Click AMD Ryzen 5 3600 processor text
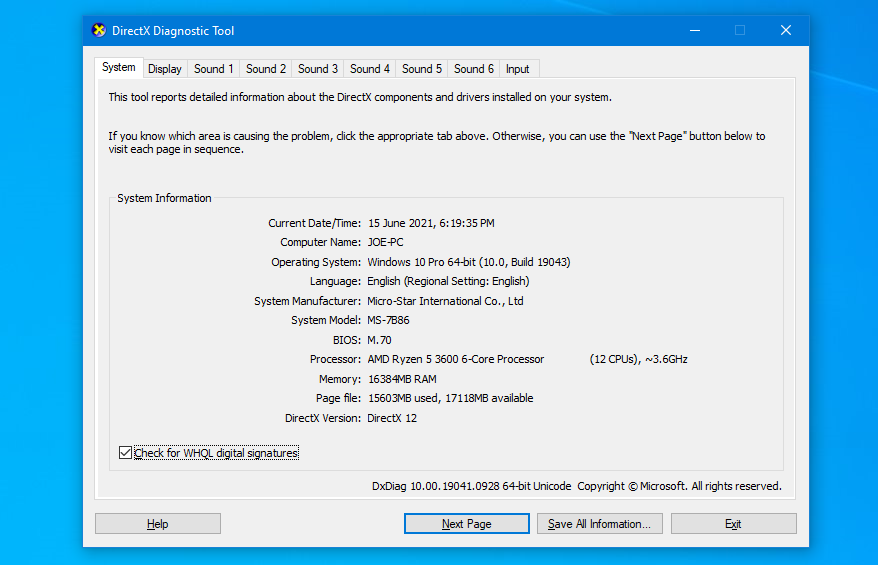 click(x=456, y=359)
